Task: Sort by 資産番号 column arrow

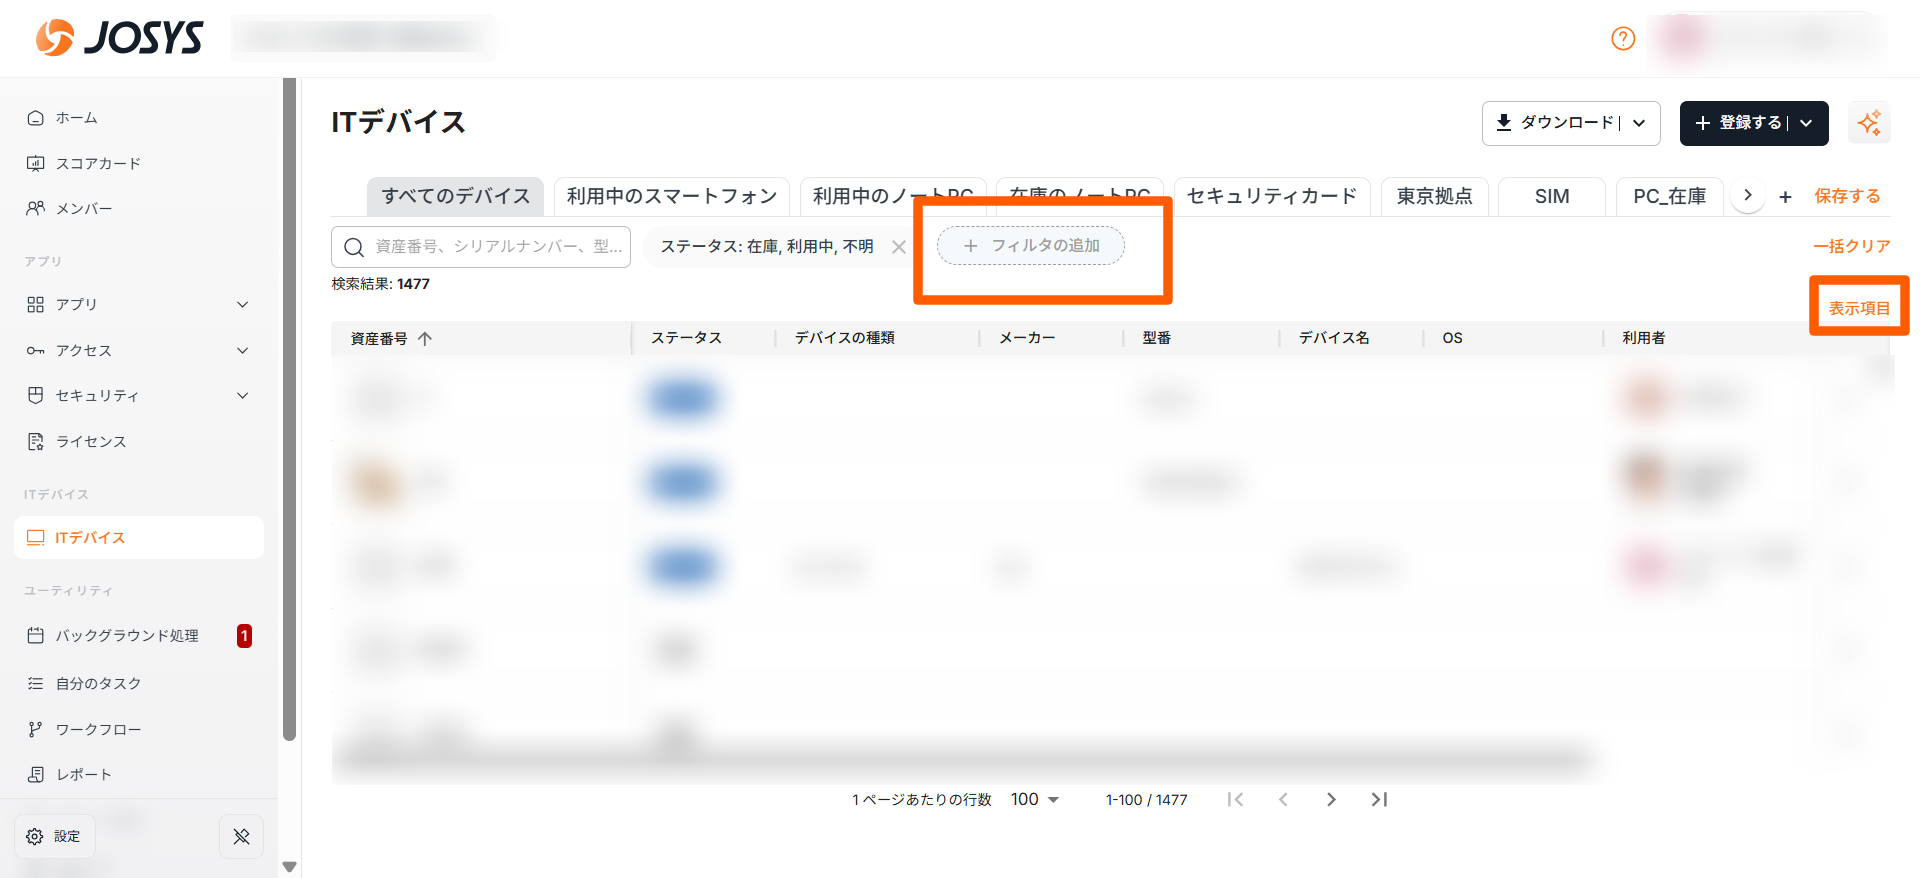Action: coord(425,339)
